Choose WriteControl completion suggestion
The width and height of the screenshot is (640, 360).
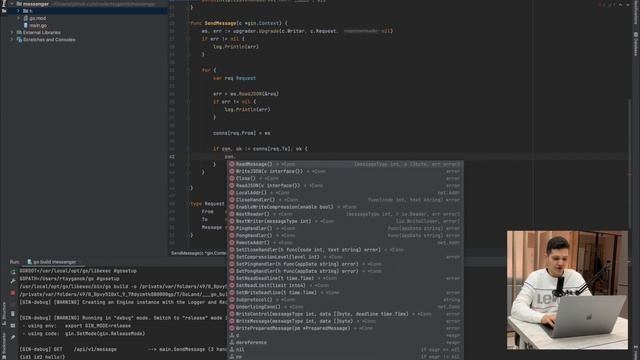click(345, 314)
